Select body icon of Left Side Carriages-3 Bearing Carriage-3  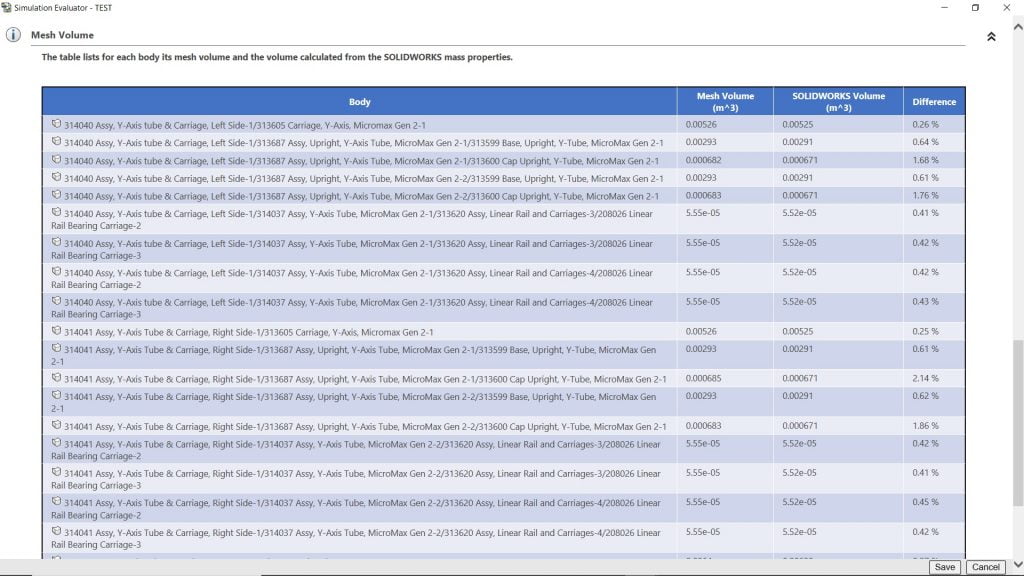pos(56,242)
